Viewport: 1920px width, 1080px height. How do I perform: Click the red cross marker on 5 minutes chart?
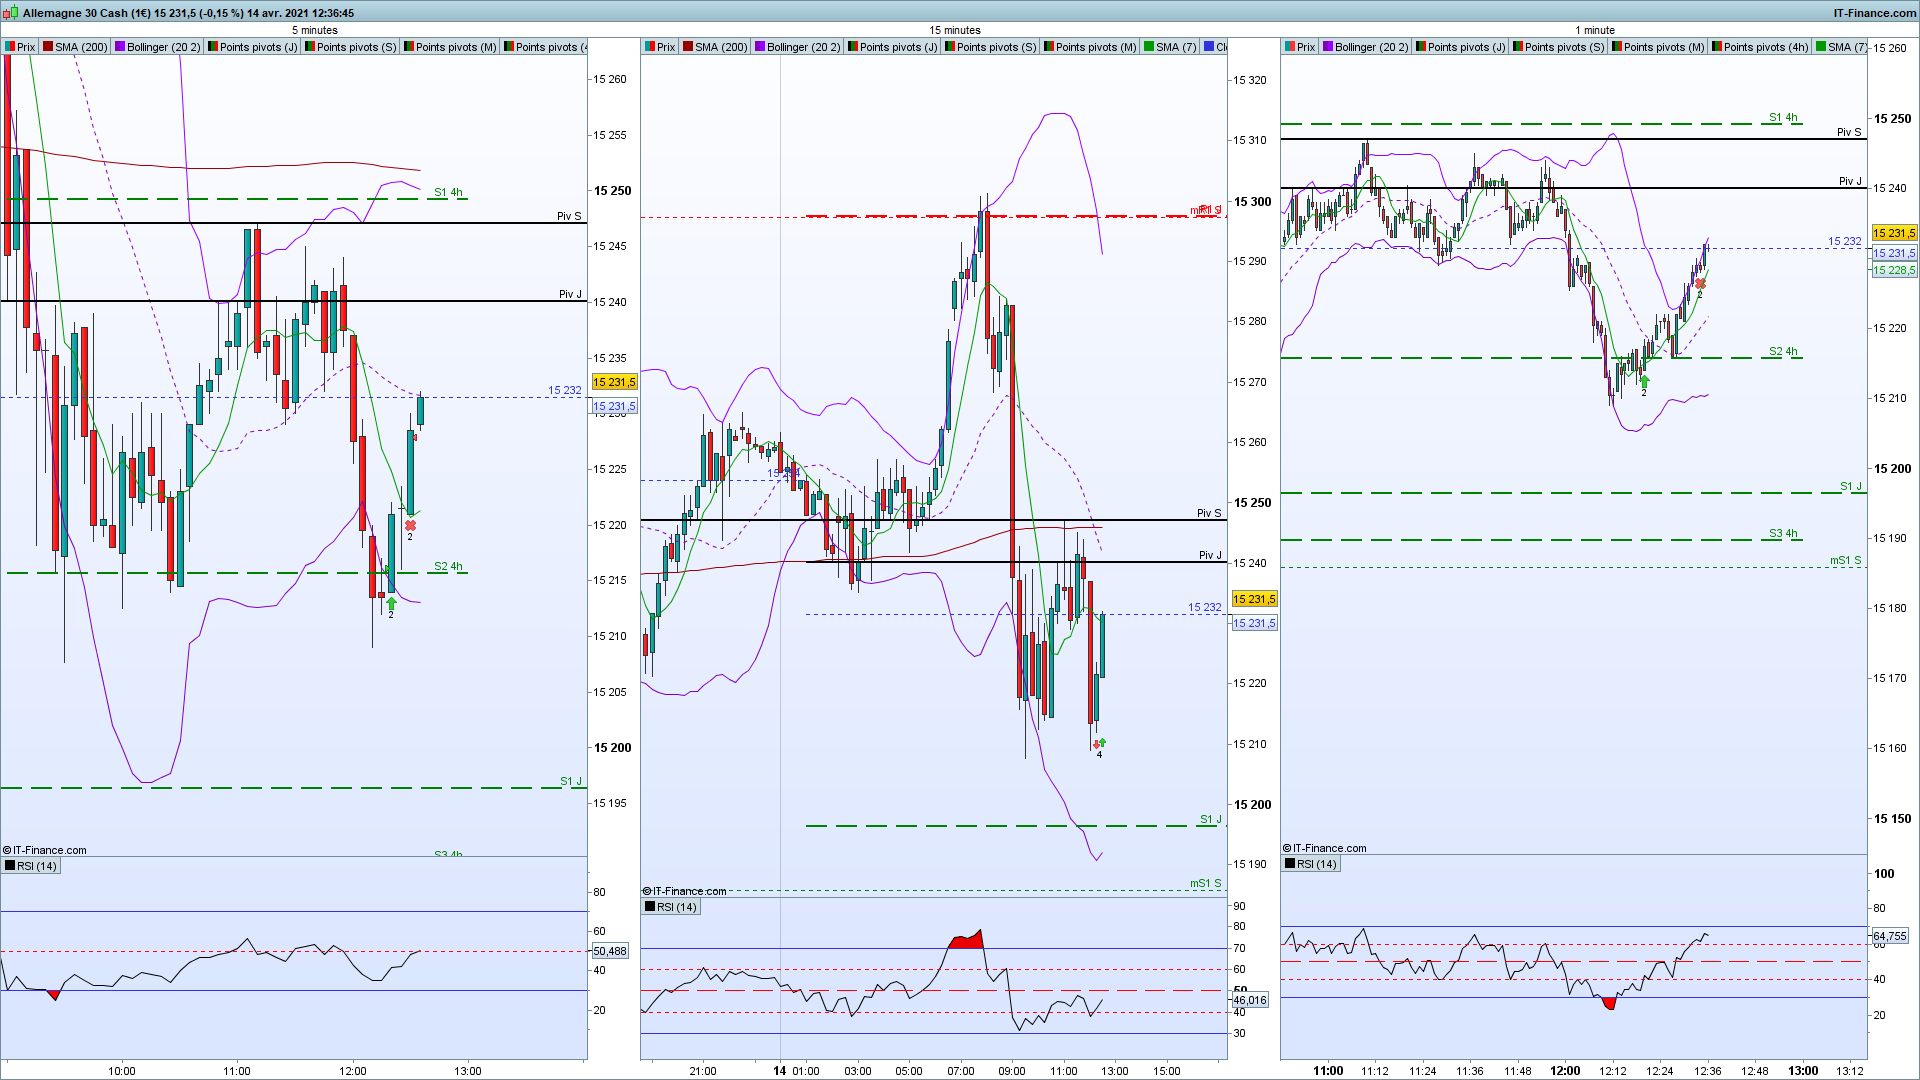pos(410,525)
